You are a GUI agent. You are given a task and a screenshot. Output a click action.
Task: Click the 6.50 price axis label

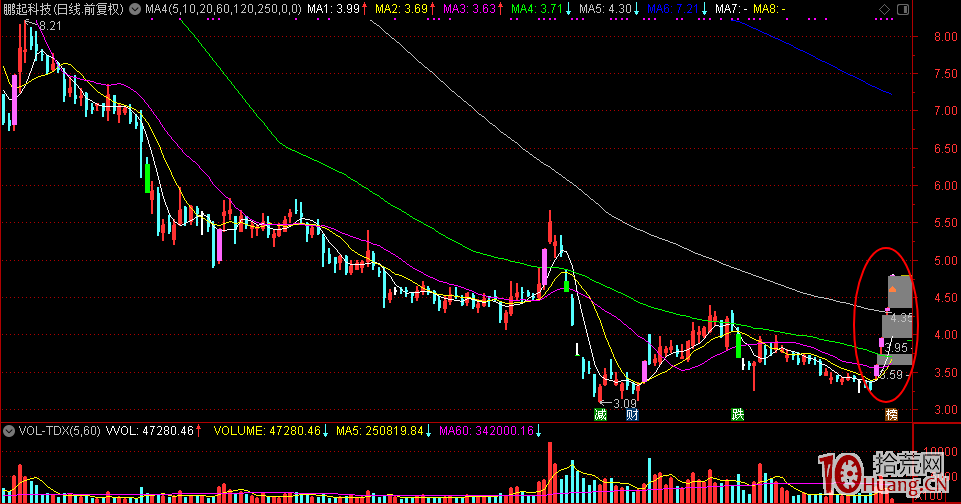point(946,148)
